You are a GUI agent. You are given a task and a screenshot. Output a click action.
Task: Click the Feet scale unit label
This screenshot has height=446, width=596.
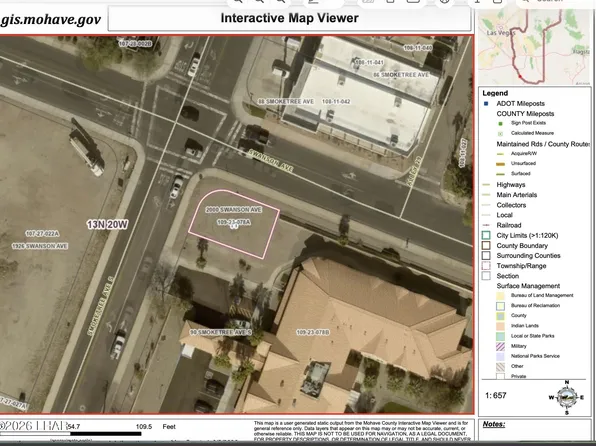tap(169, 427)
